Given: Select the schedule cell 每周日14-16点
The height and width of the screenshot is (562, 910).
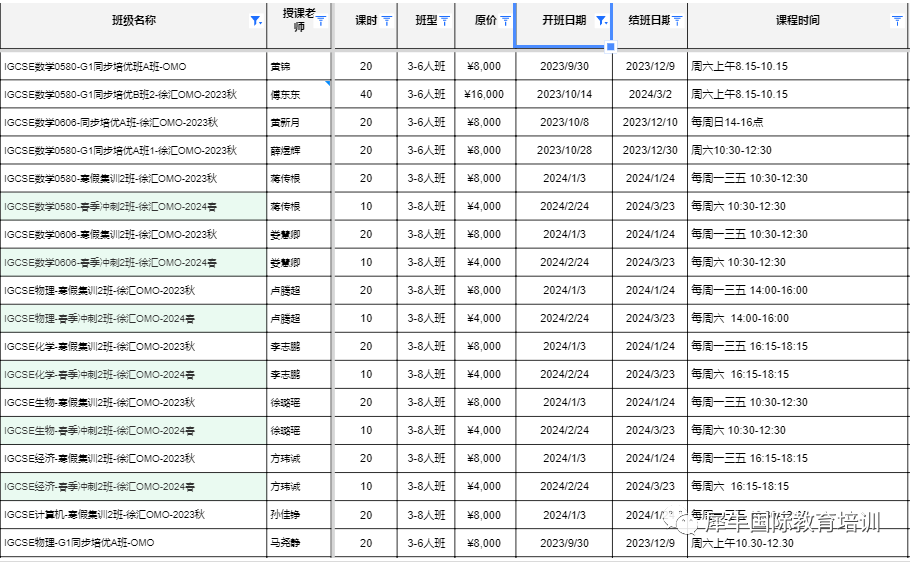Looking at the screenshot, I should pyautogui.click(x=799, y=122).
